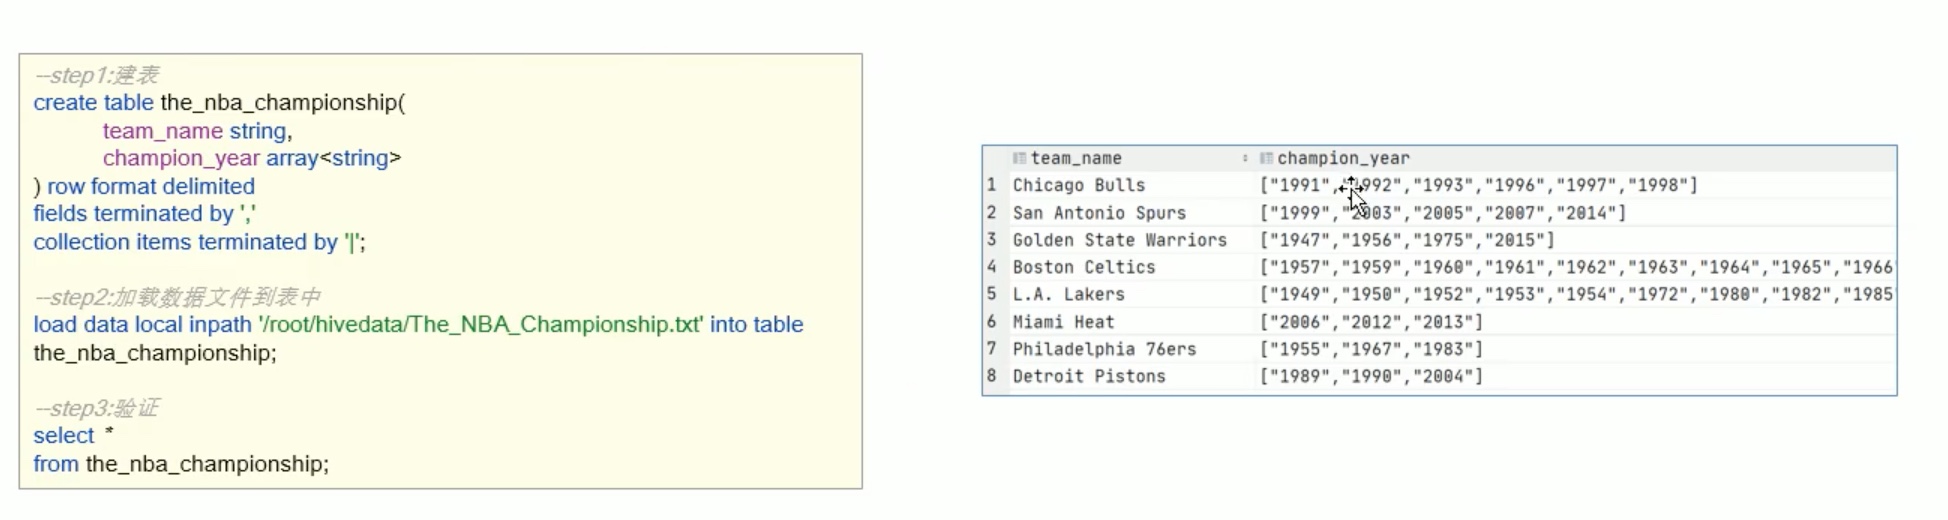Screen dimensions: 1948x520
Task: Select the L.A. Lakers champion_year array cell
Action: [x=1575, y=294]
